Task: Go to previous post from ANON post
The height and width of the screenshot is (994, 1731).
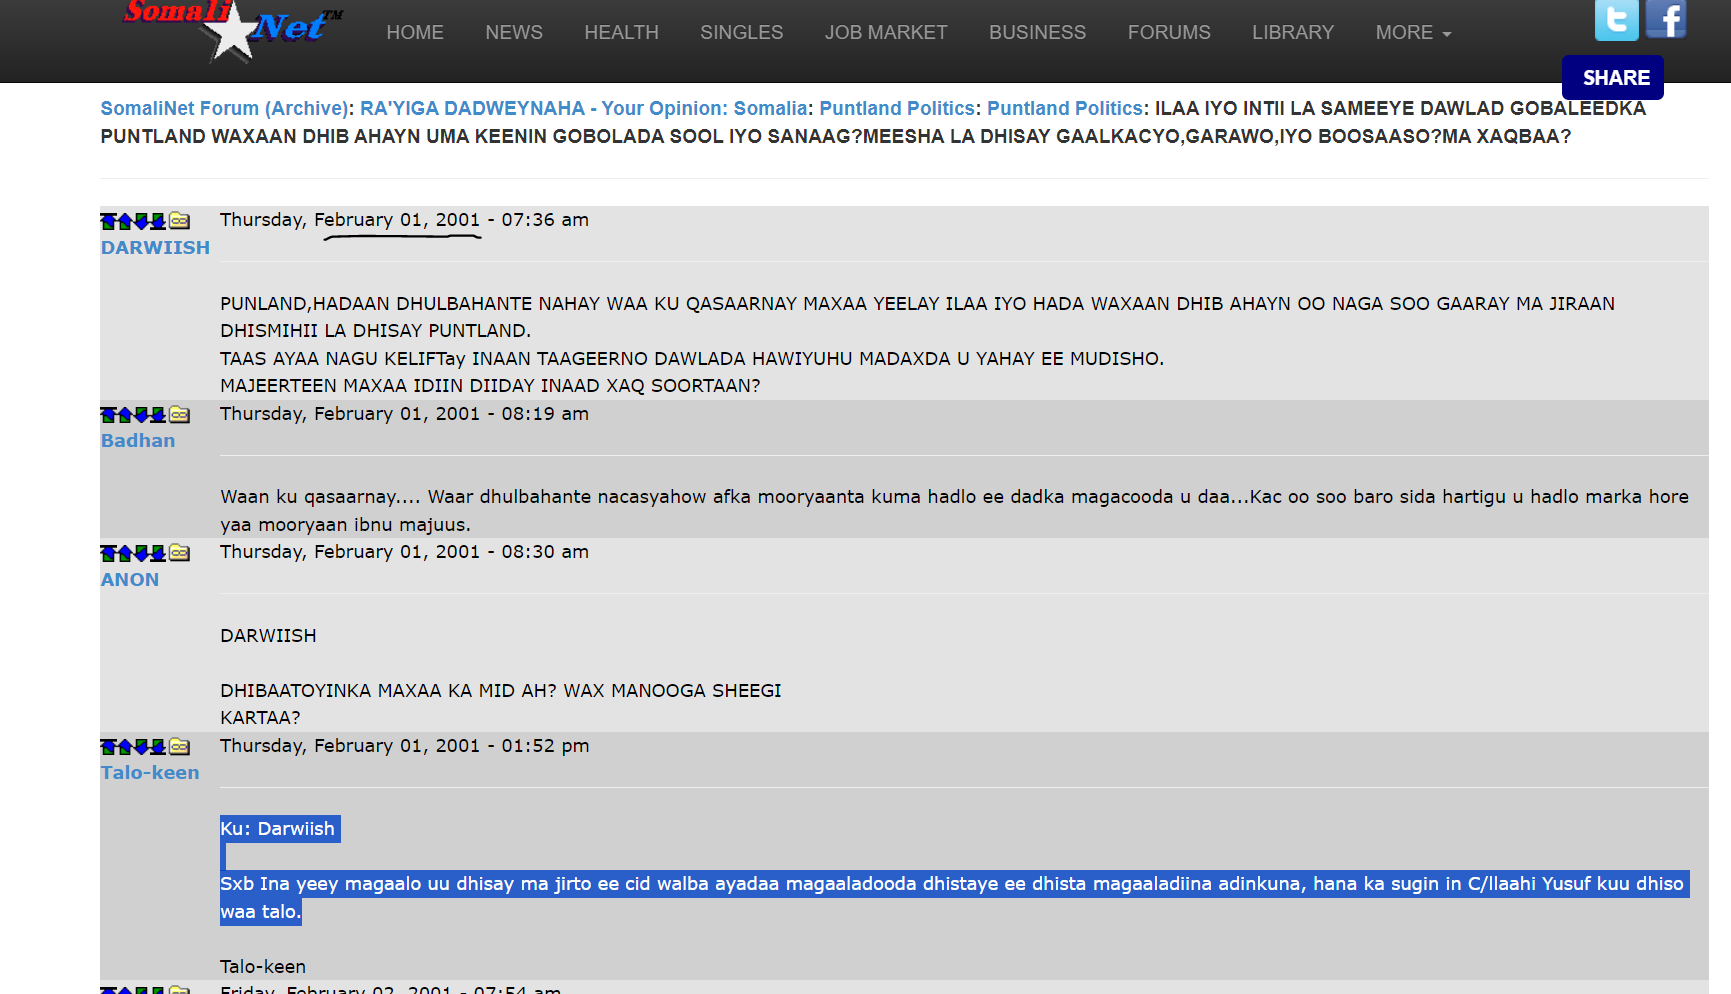Action: pos(125,553)
